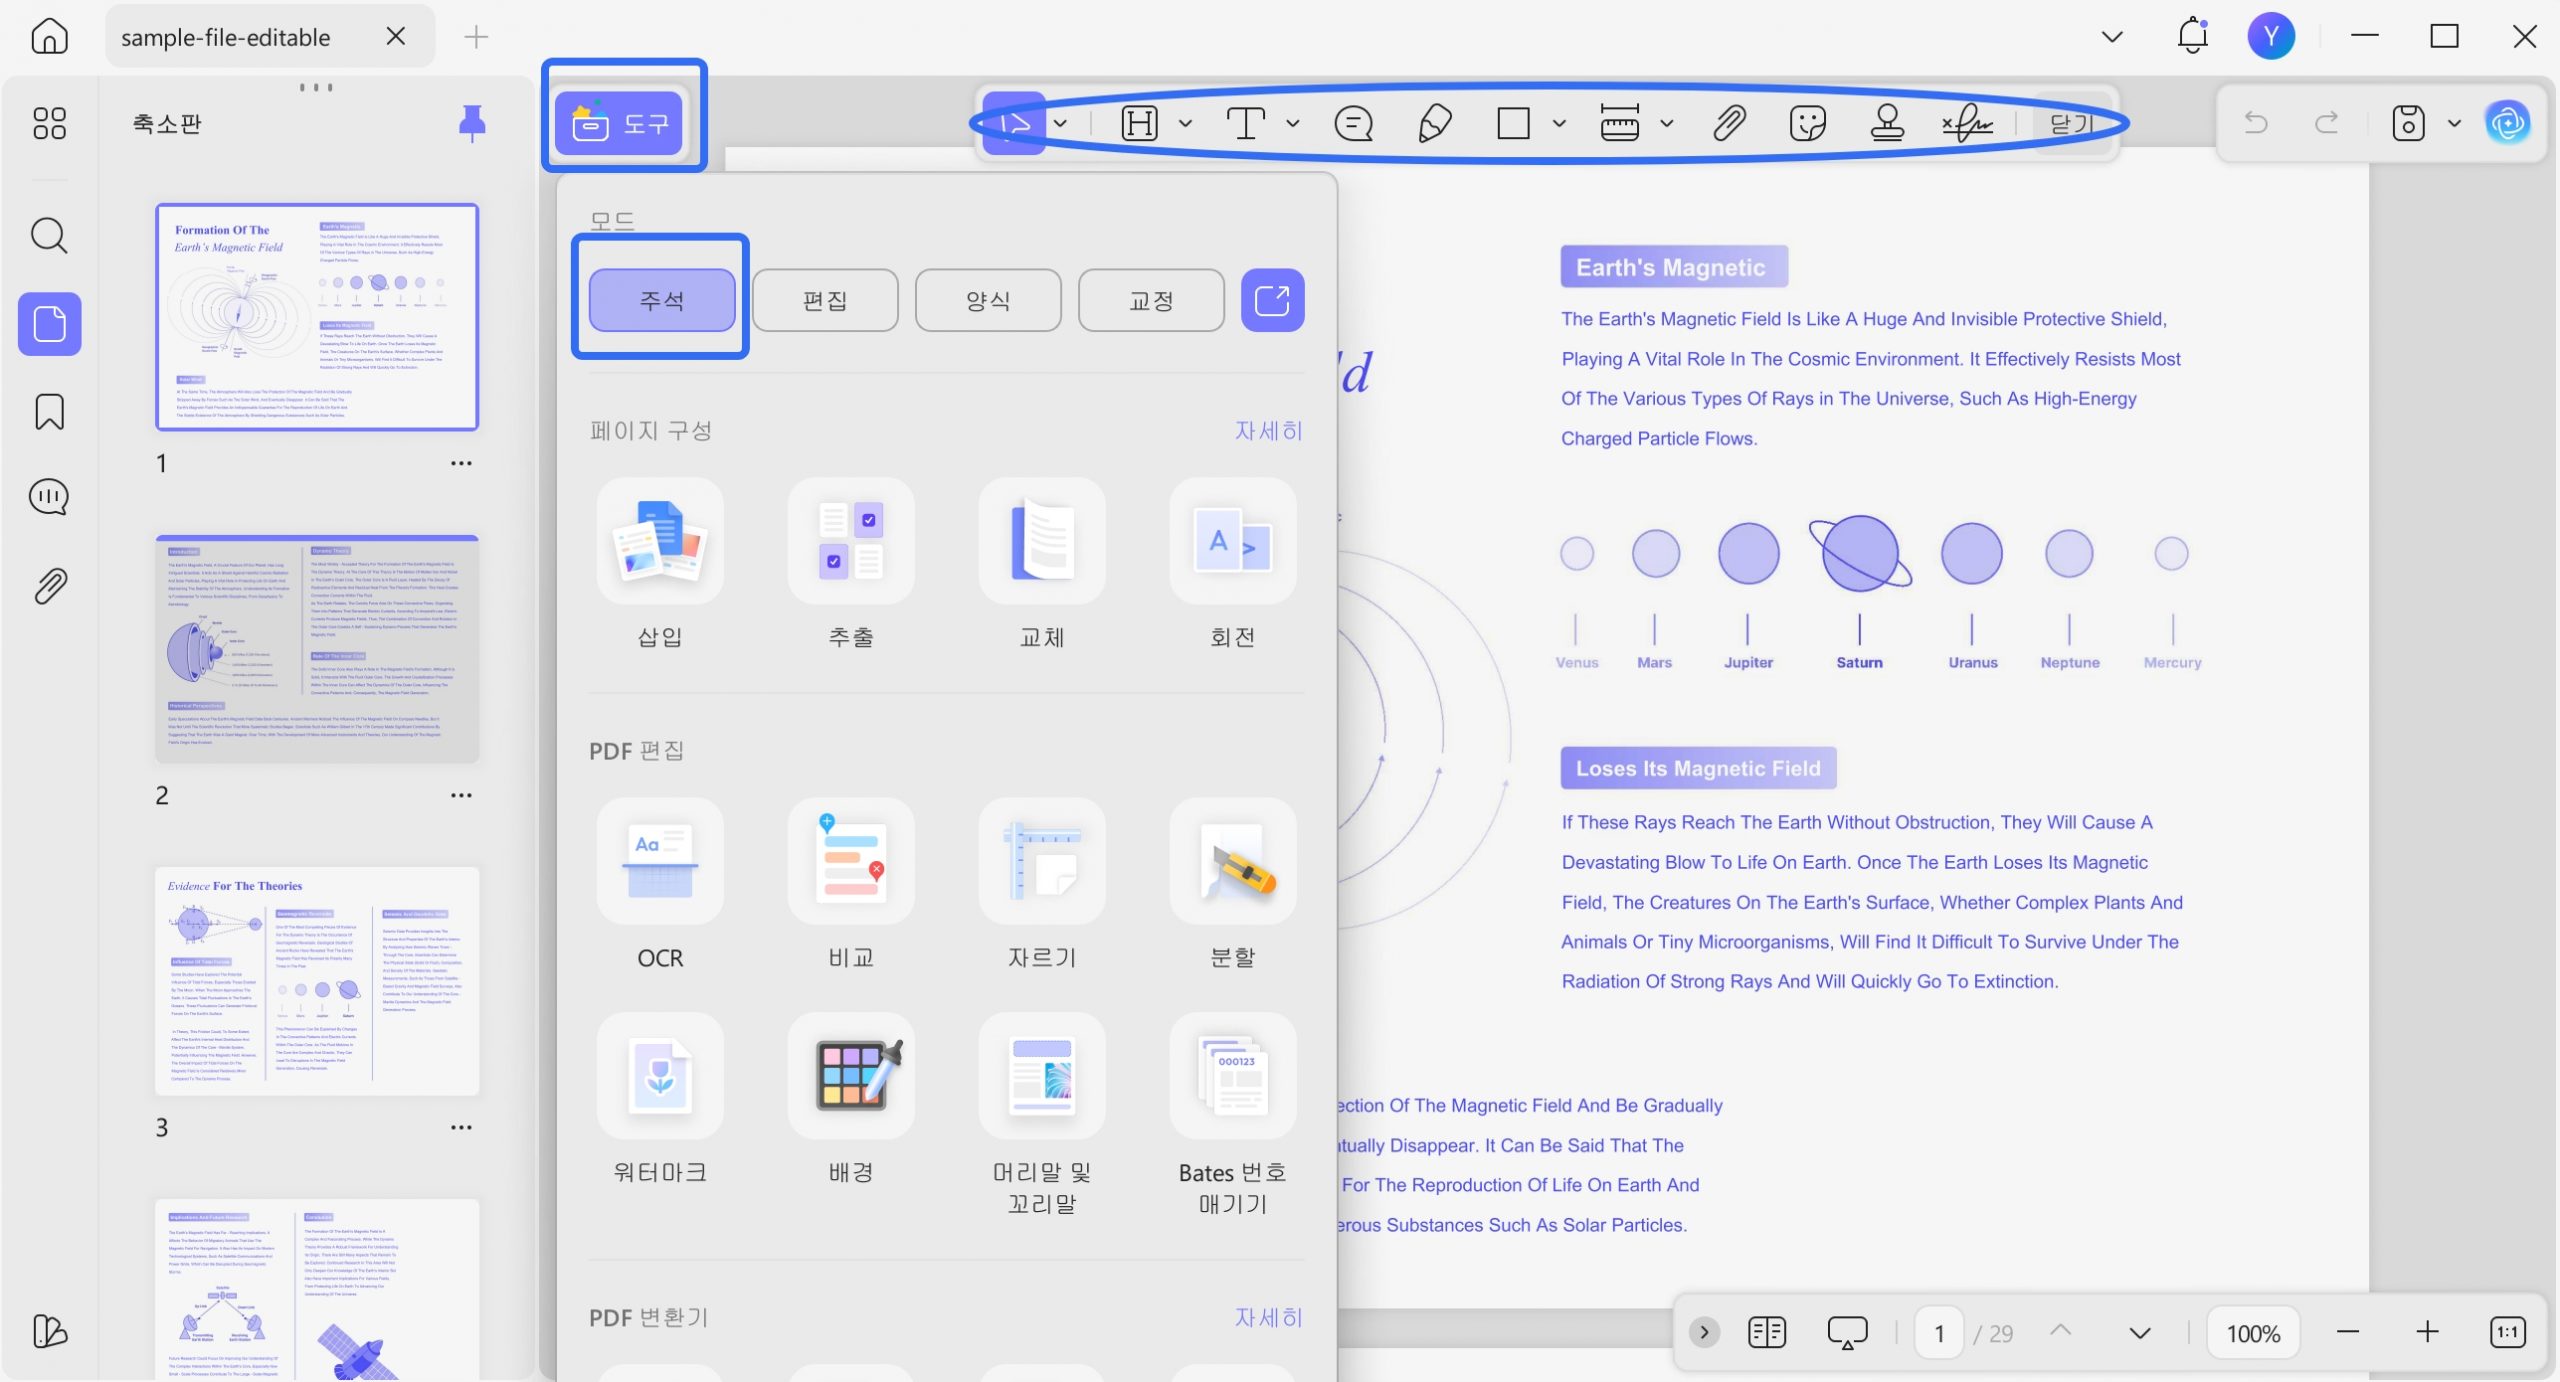This screenshot has height=1382, width=2560.
Task: Select the attachment paperclip tool in toolbar
Action: (x=1729, y=124)
